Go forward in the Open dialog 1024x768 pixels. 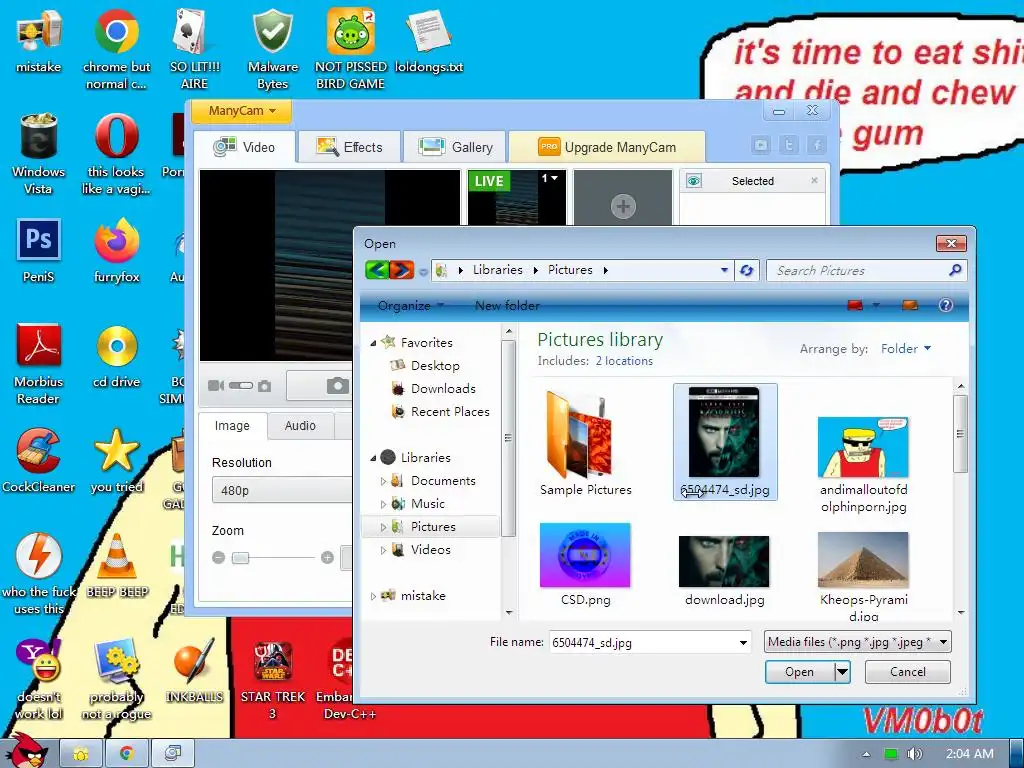point(402,270)
